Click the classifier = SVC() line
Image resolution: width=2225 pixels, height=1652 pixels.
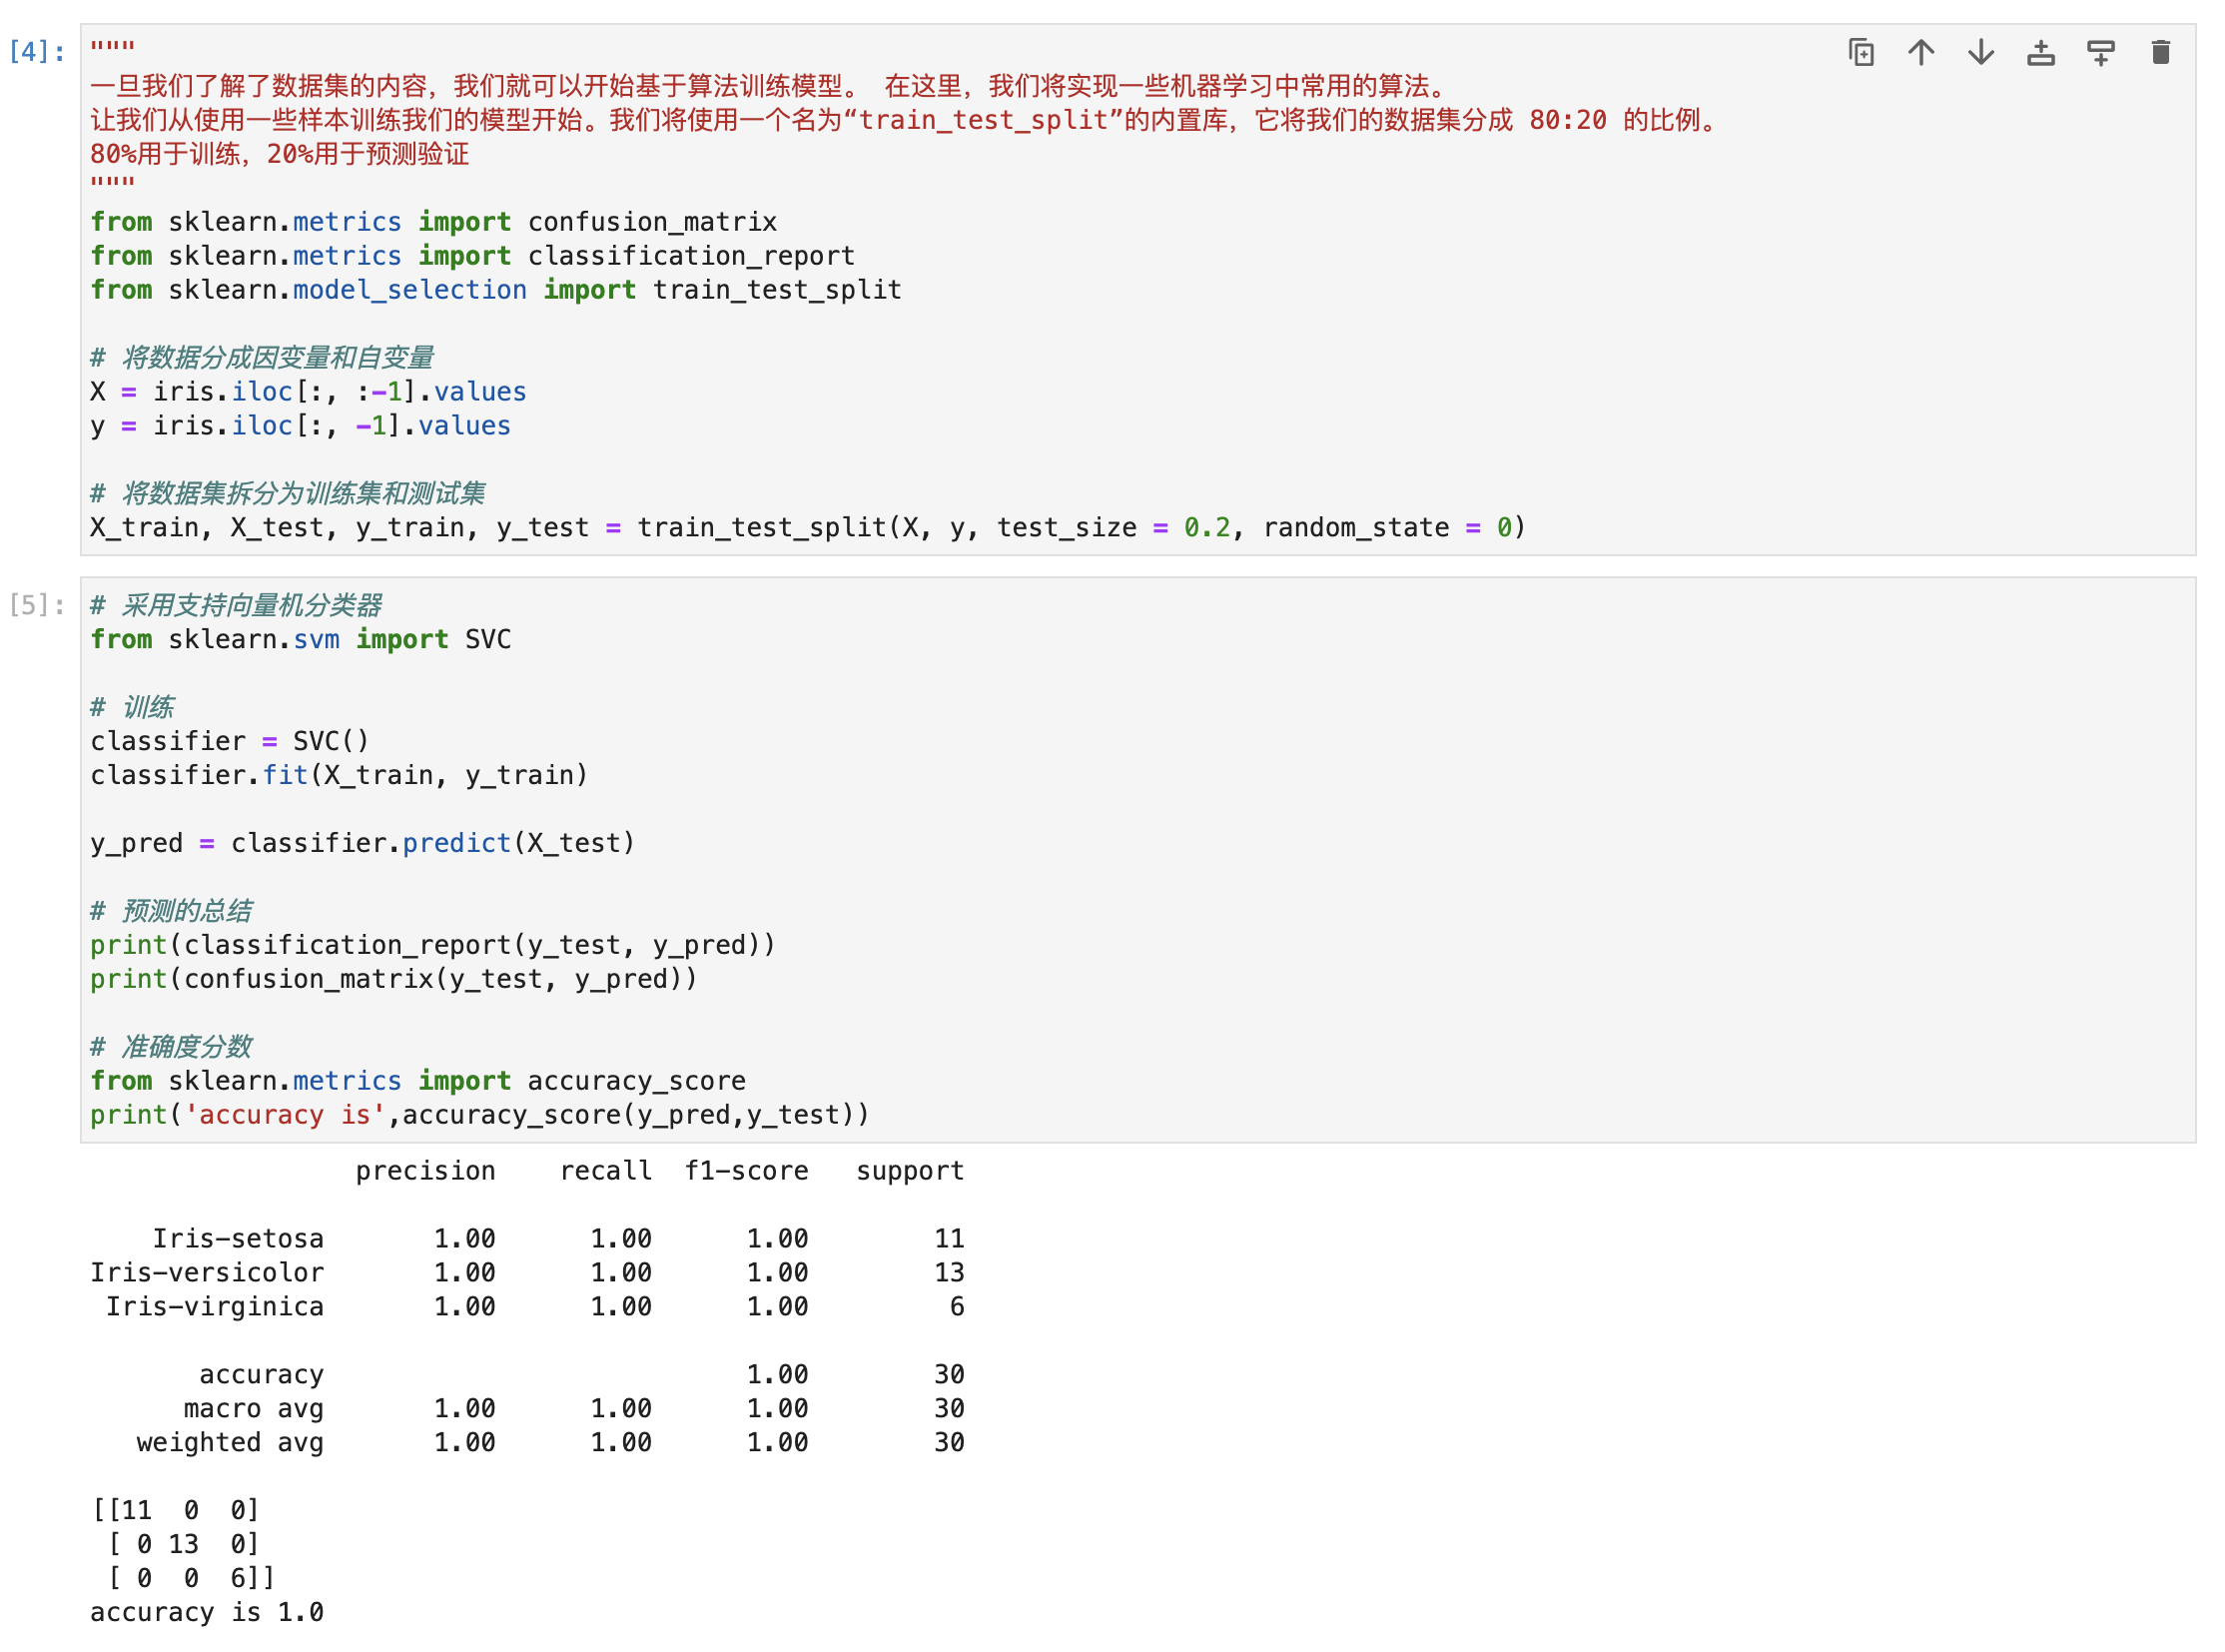pyautogui.click(x=229, y=741)
